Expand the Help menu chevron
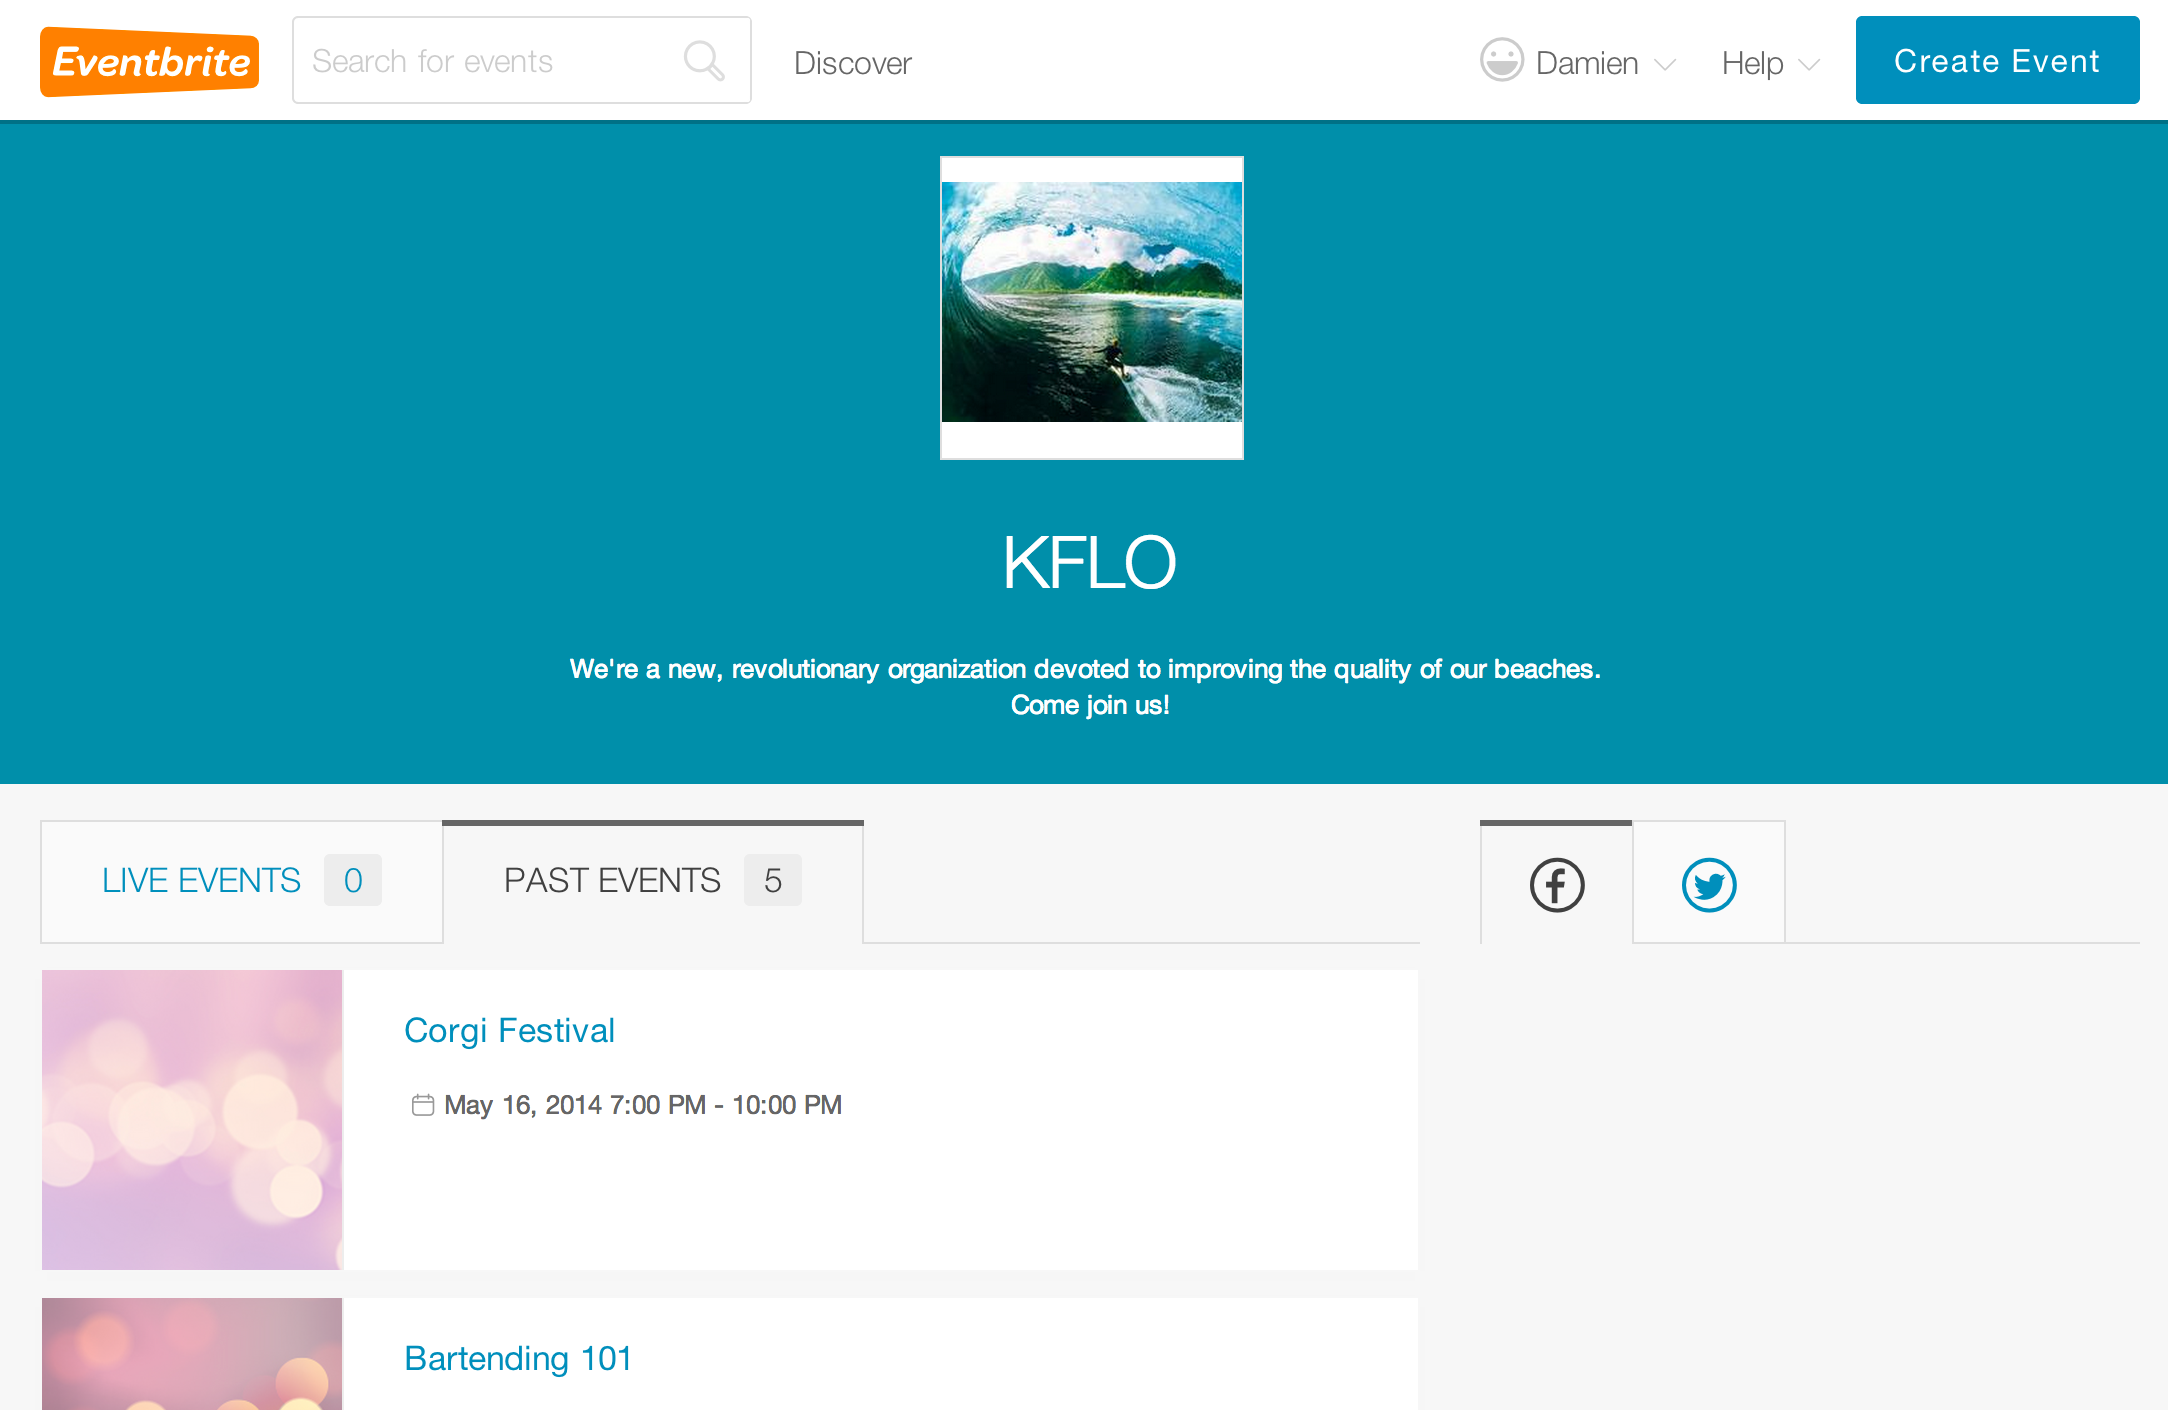 [1809, 65]
